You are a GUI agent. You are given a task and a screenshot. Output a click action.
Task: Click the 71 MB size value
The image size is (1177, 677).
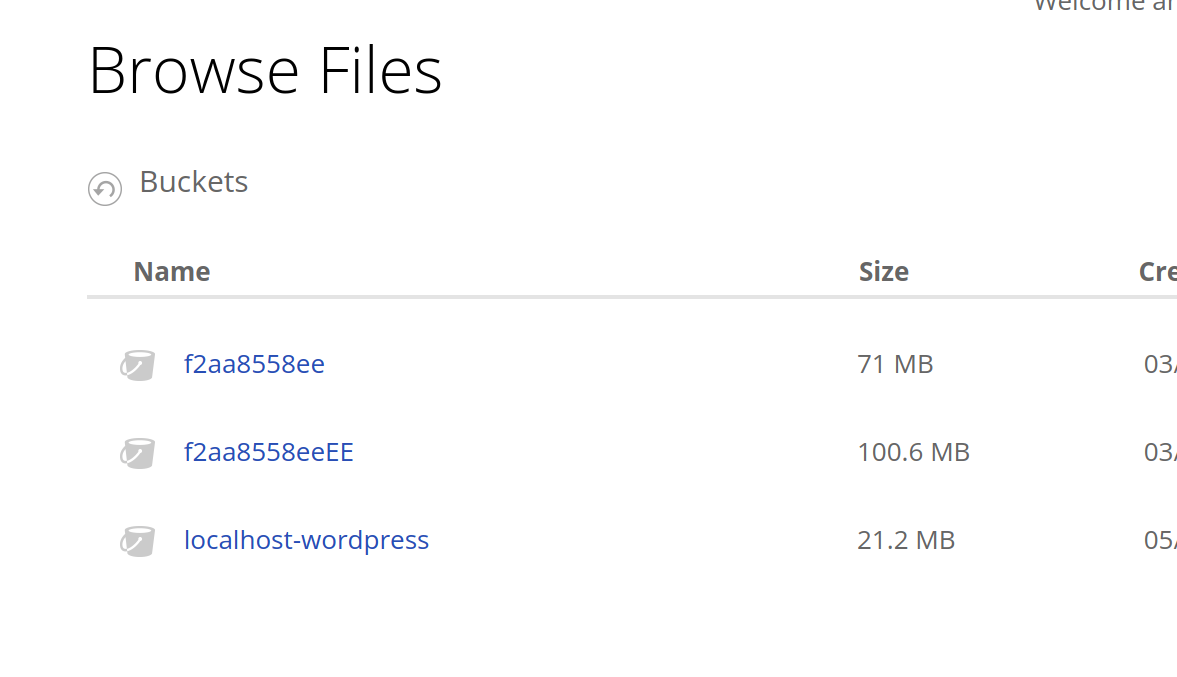[x=895, y=364]
